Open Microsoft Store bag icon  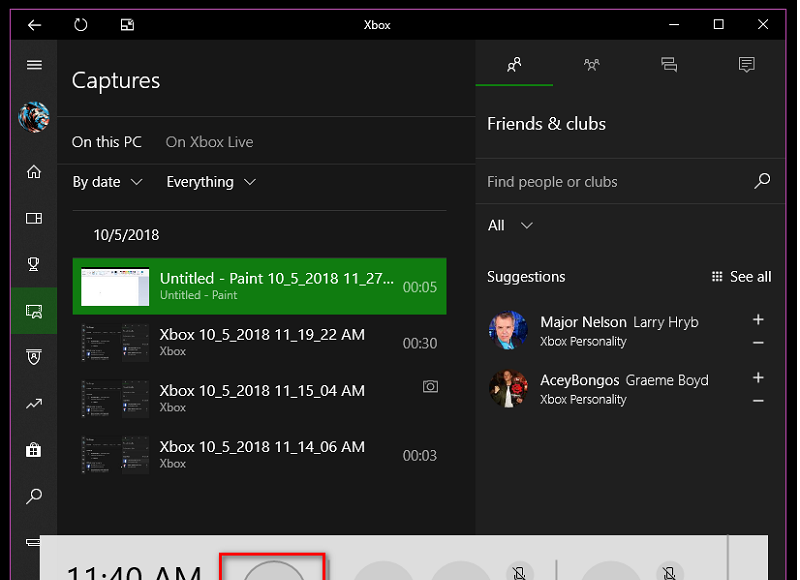pos(34,450)
